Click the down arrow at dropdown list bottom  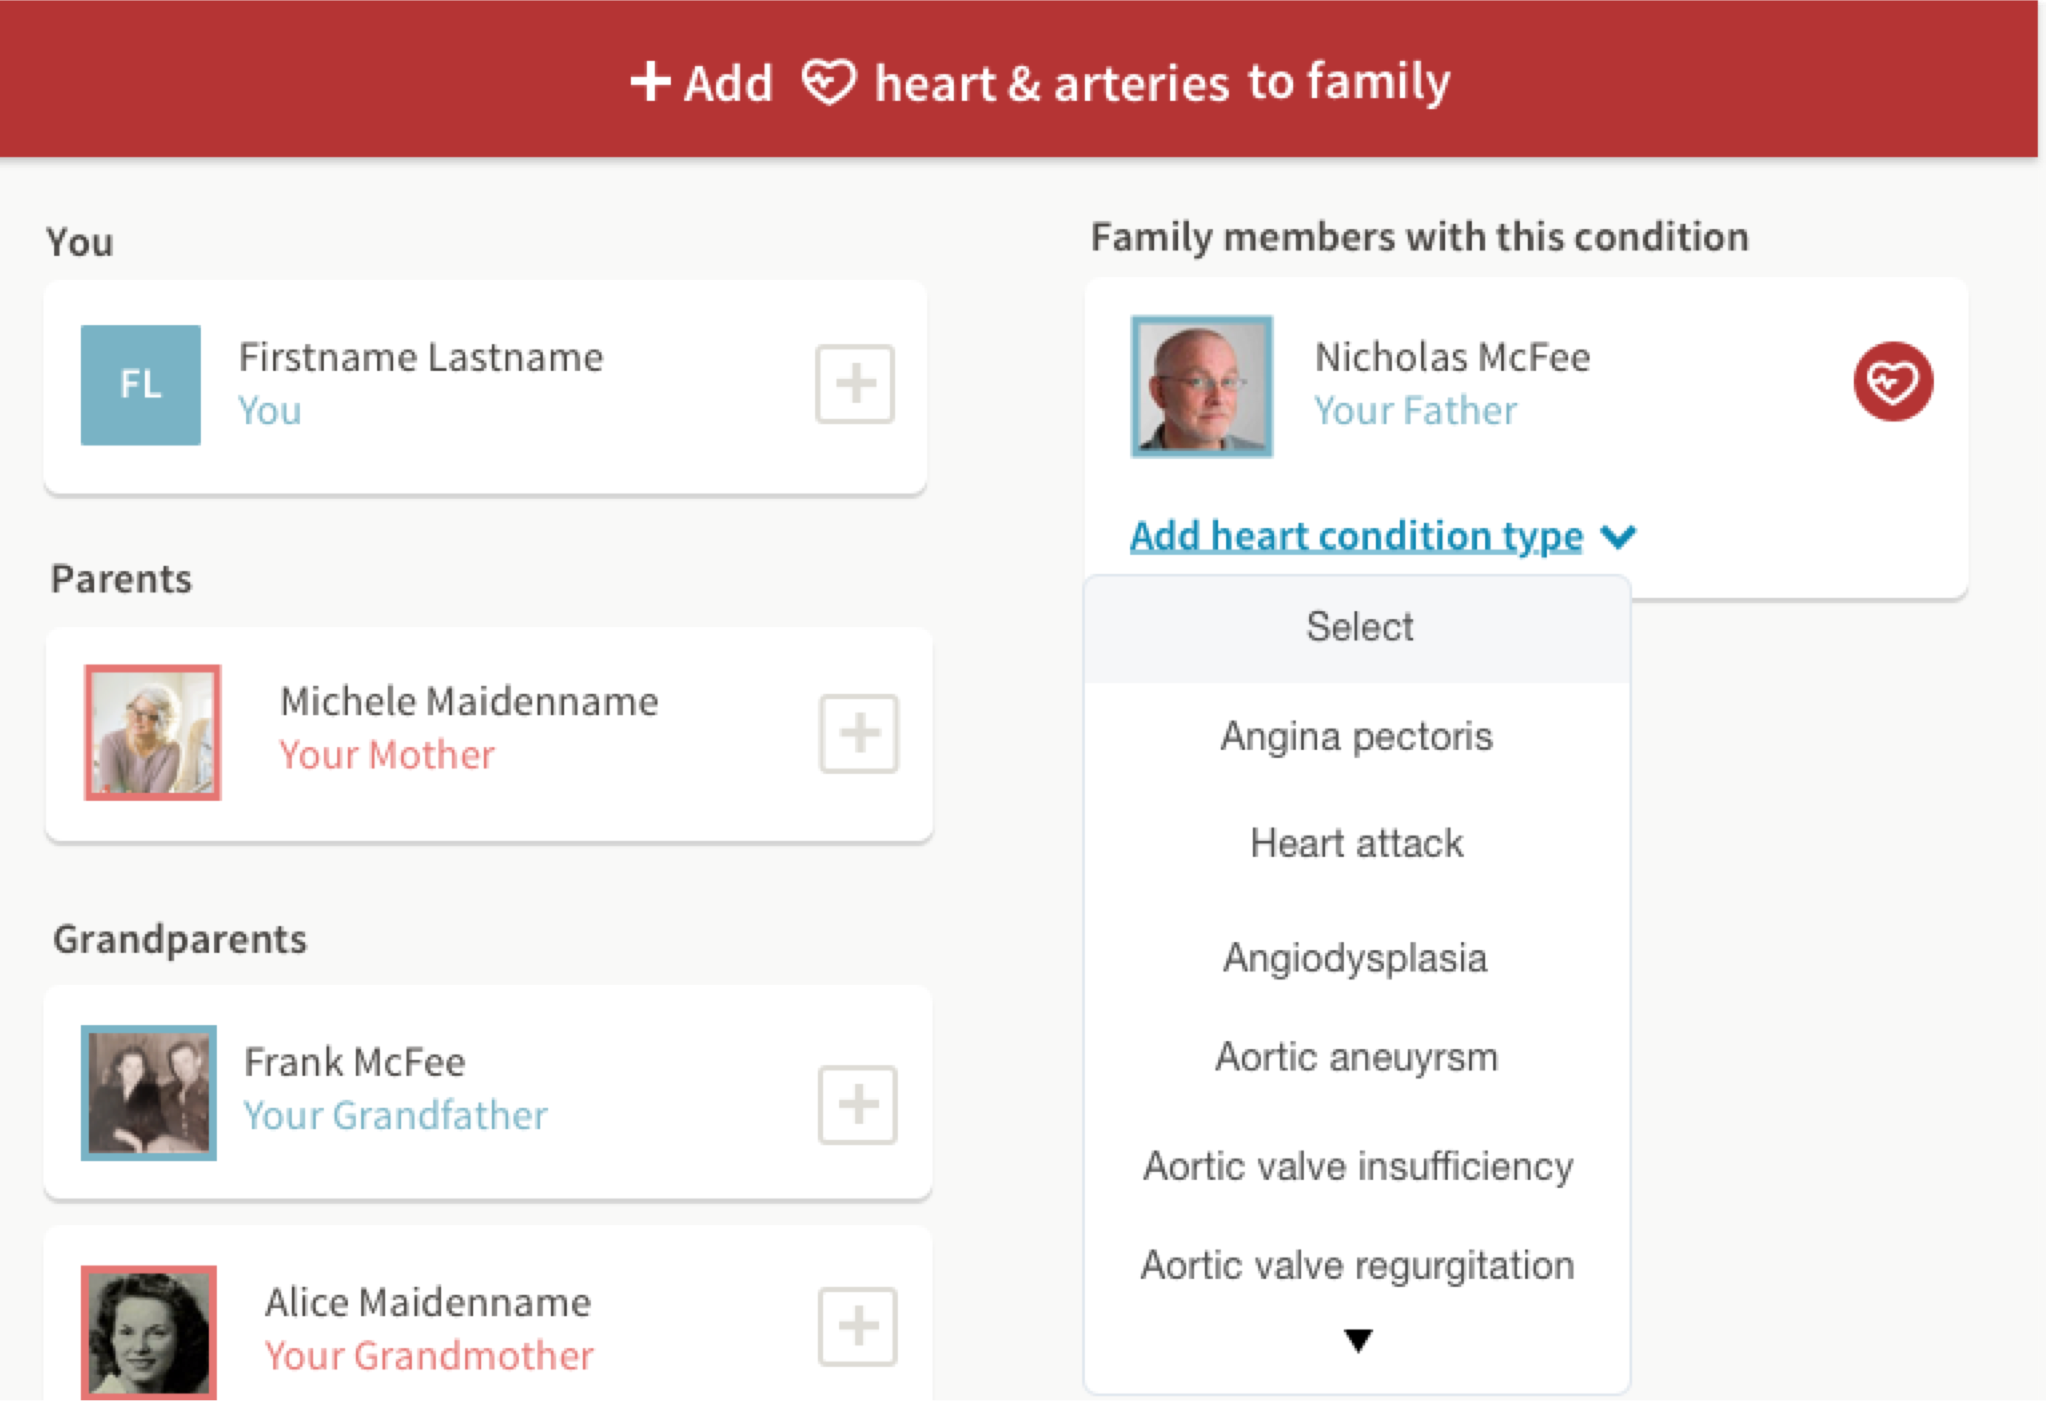pyautogui.click(x=1358, y=1340)
